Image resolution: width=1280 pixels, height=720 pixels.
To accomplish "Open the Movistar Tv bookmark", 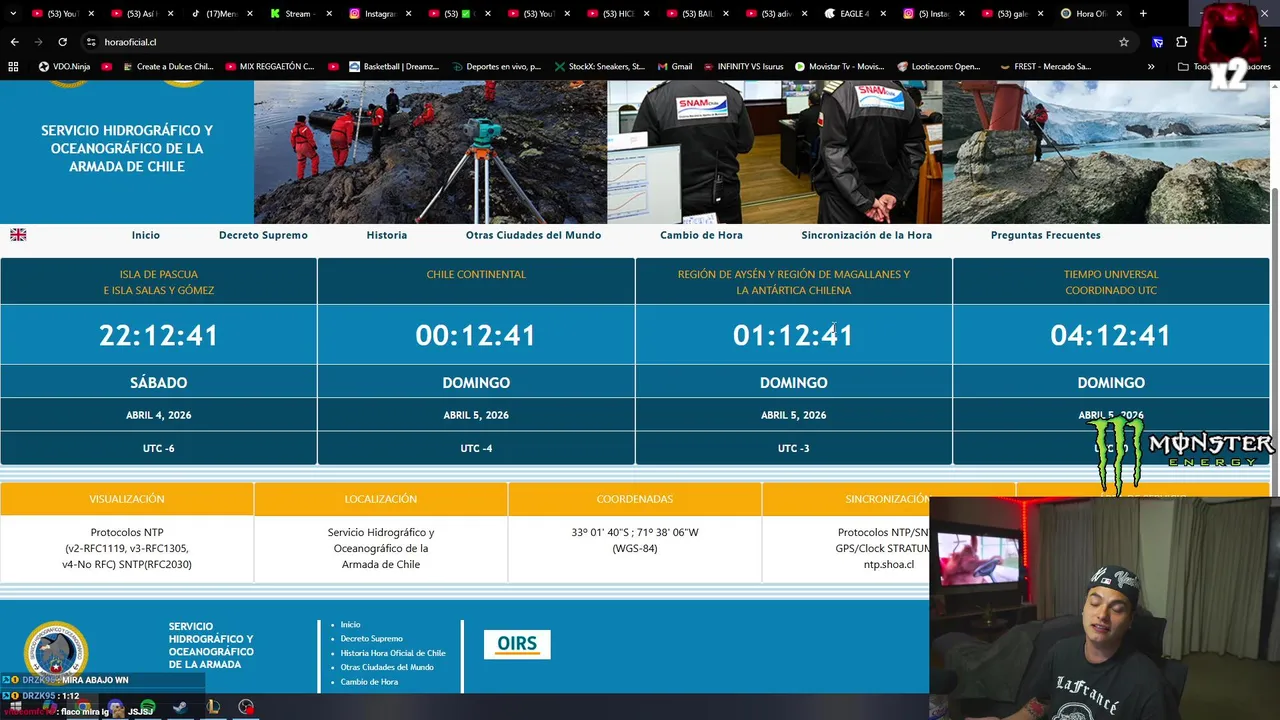I will pos(840,66).
